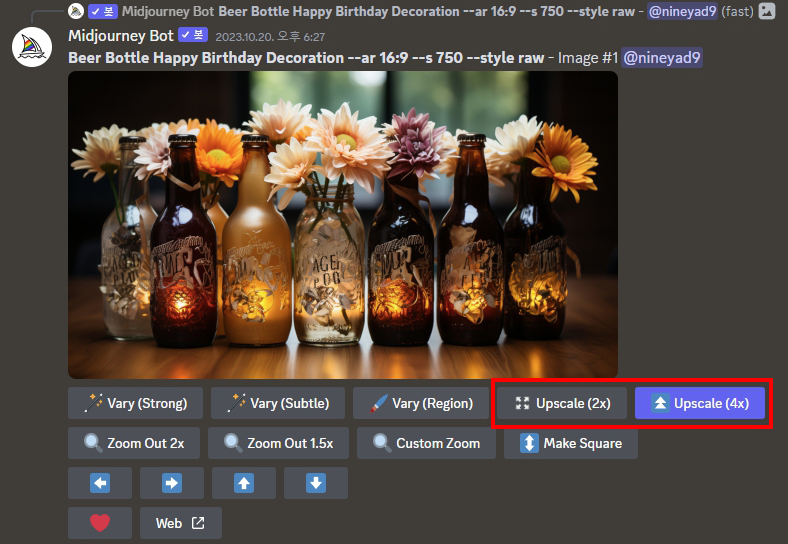Click the Upscale (2x) button

tap(562, 403)
